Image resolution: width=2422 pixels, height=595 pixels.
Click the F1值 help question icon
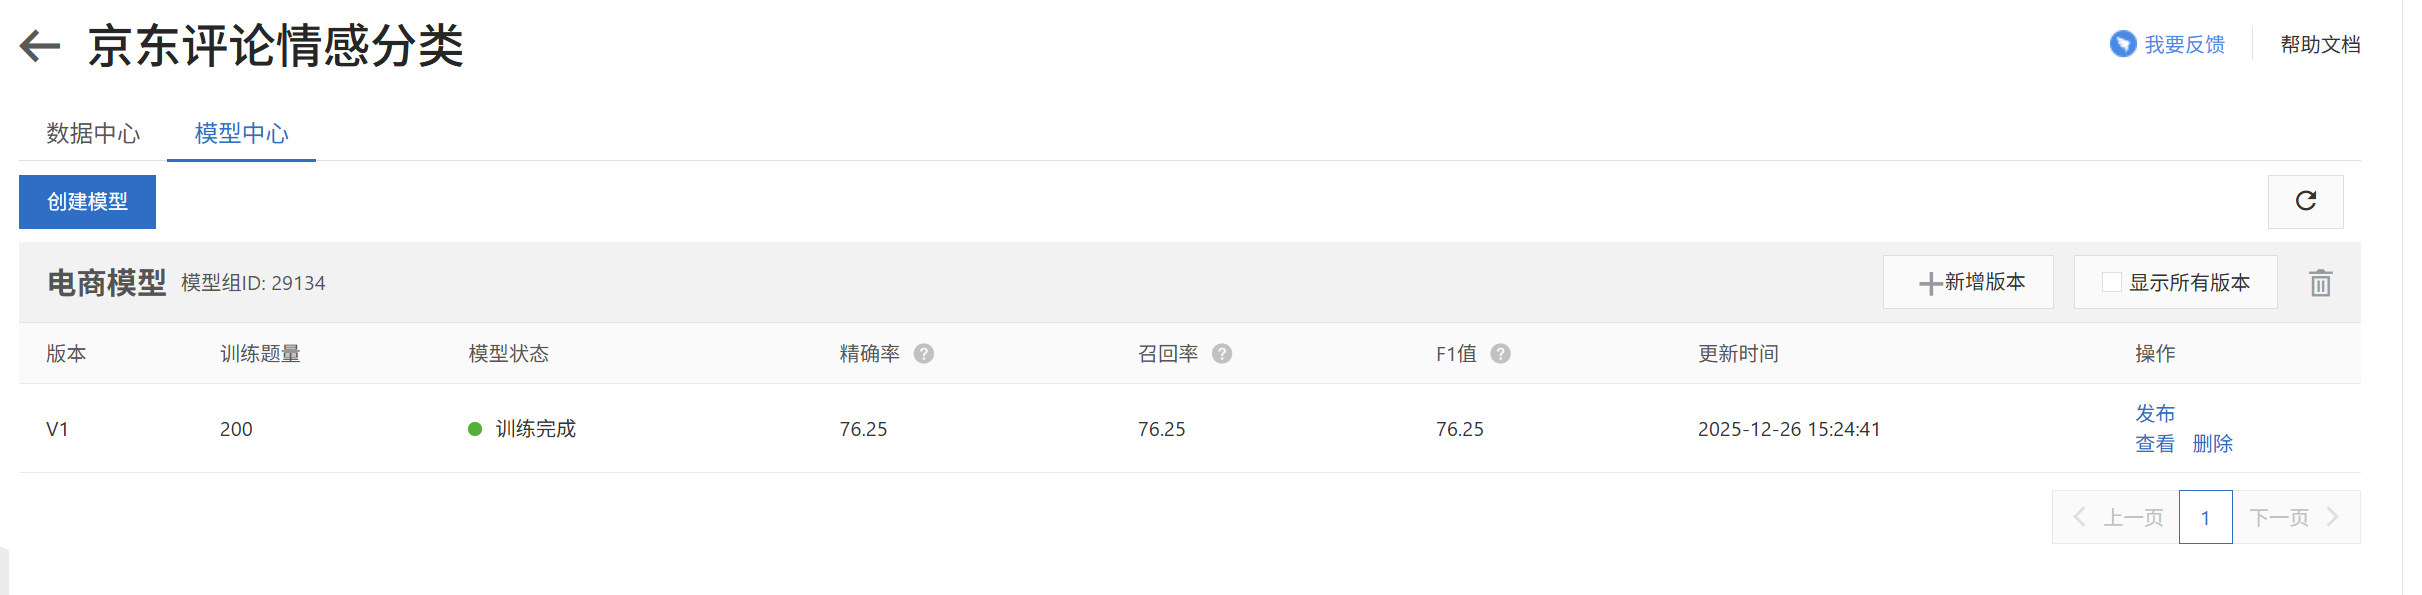click(1500, 354)
